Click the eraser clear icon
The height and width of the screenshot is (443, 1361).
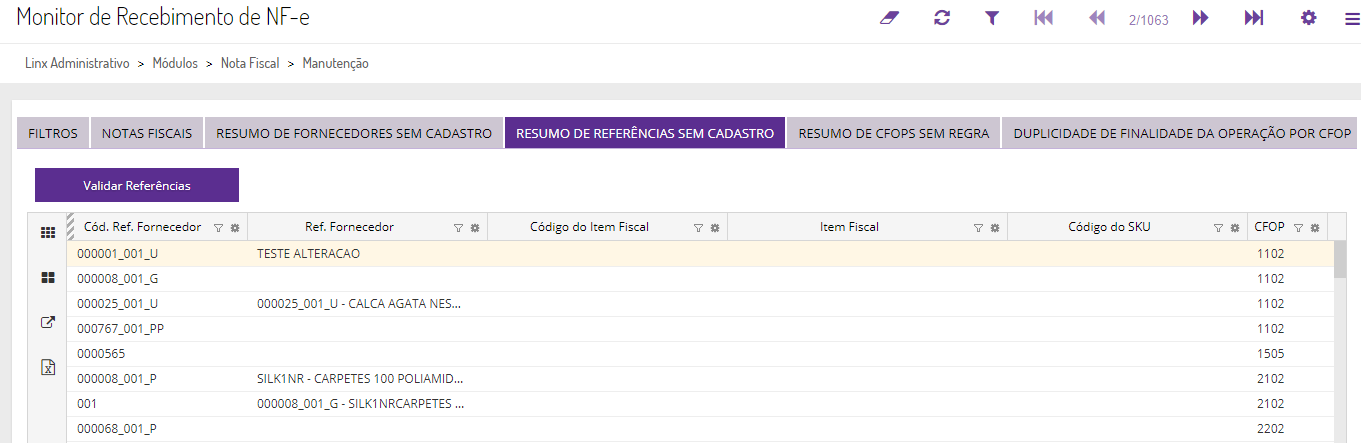click(x=890, y=18)
